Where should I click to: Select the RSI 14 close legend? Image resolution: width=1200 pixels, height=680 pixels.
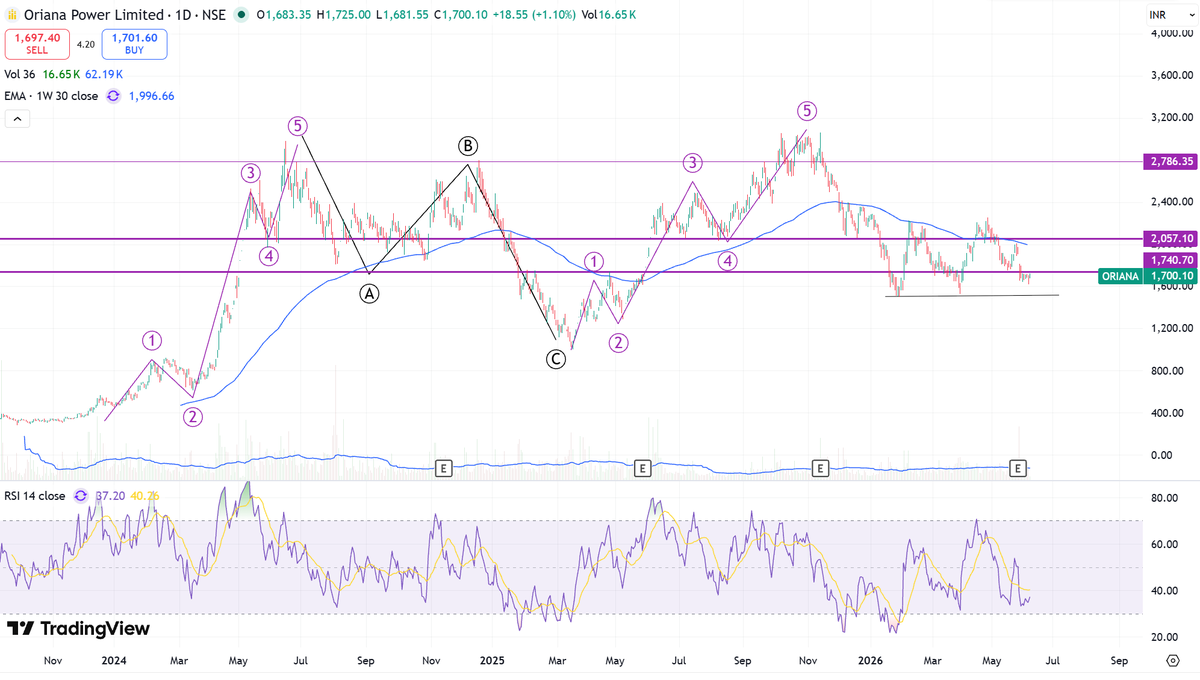pyautogui.click(x=35, y=495)
